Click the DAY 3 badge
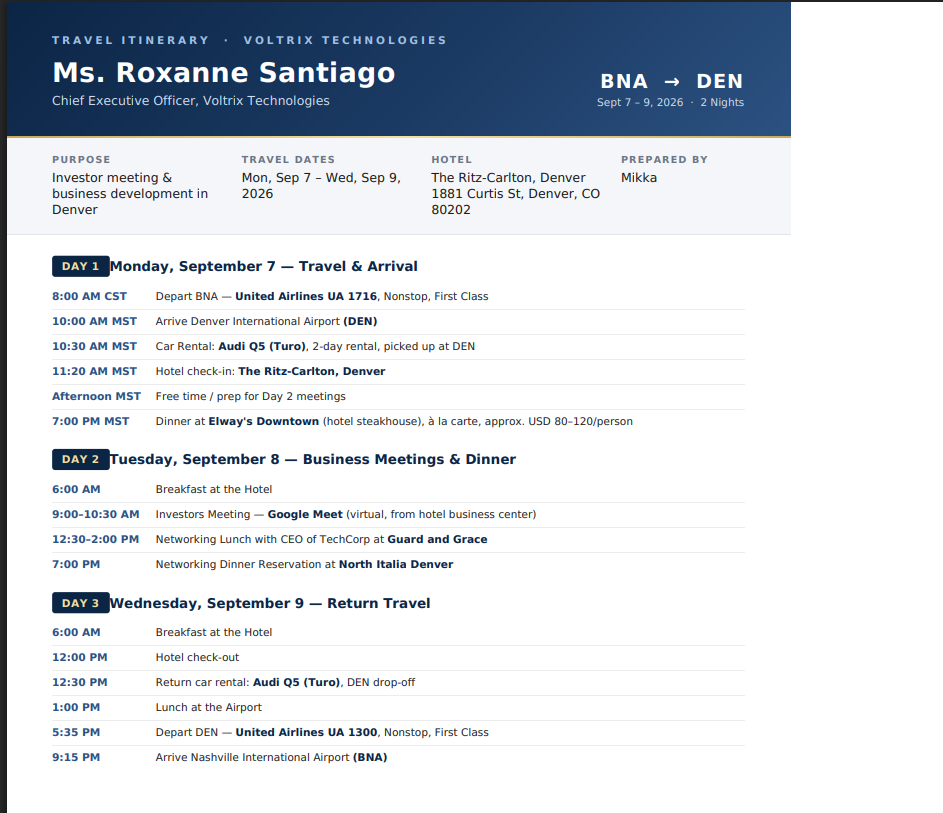 click(x=81, y=603)
